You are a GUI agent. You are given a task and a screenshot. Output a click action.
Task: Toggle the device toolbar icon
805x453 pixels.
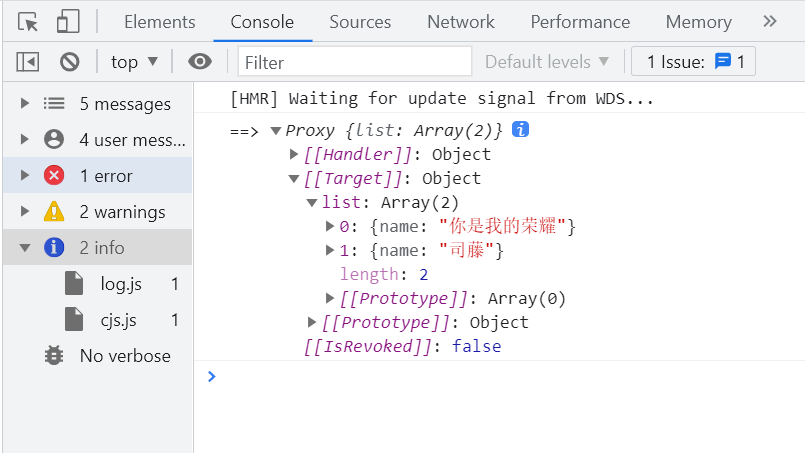[x=68, y=22]
